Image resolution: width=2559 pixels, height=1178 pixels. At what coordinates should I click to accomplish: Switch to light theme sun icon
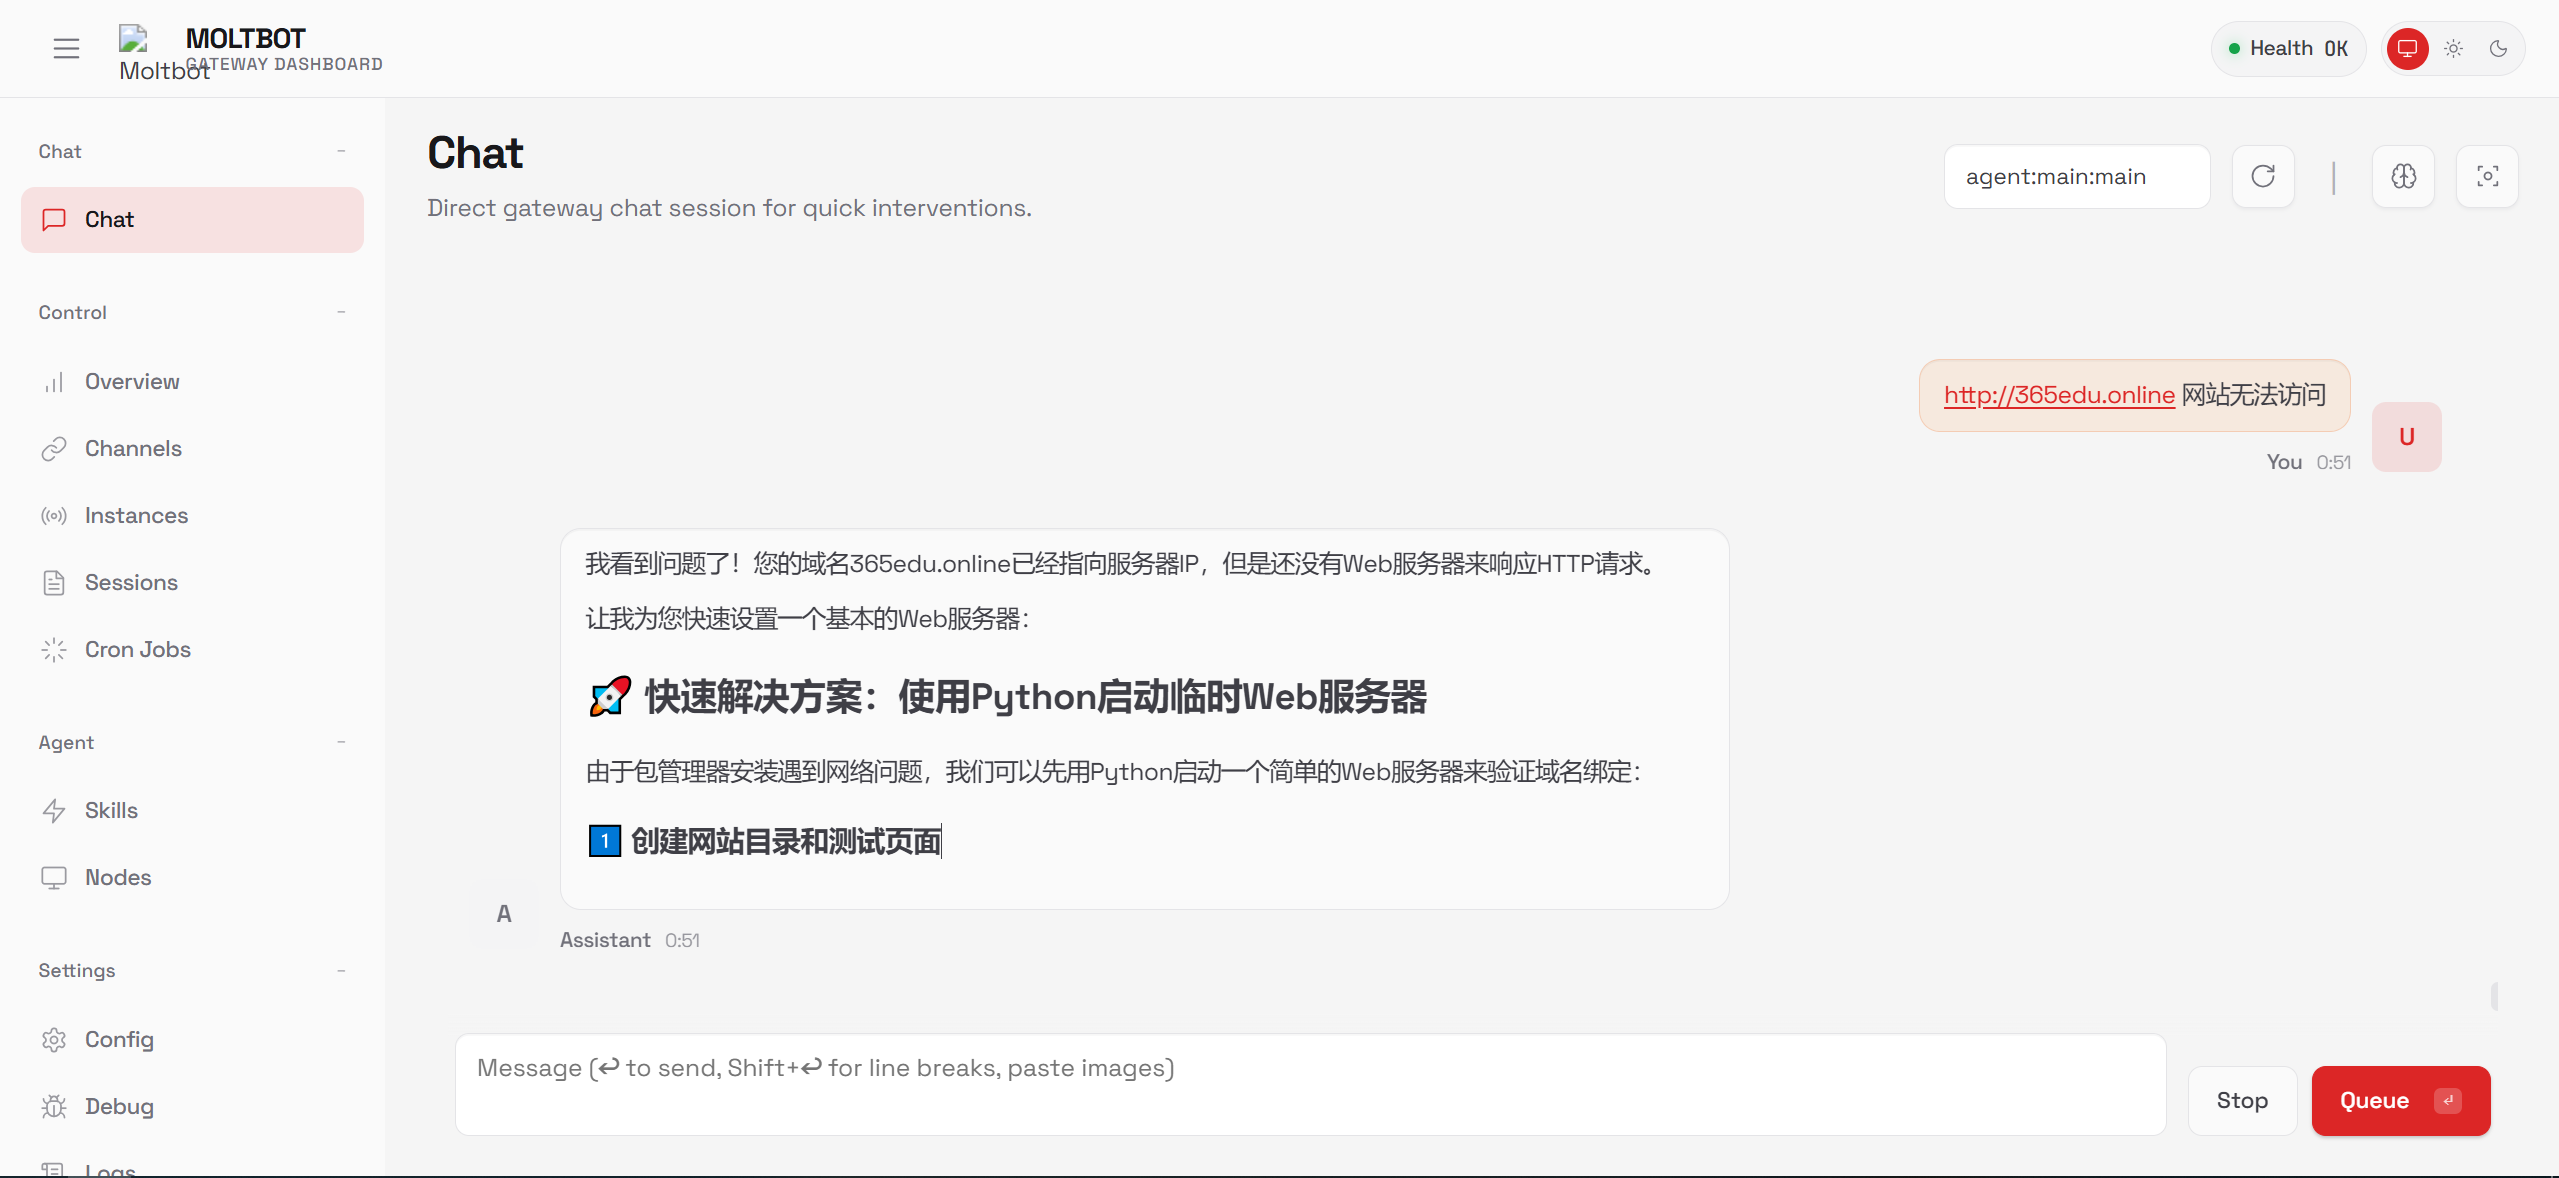(x=2453, y=48)
